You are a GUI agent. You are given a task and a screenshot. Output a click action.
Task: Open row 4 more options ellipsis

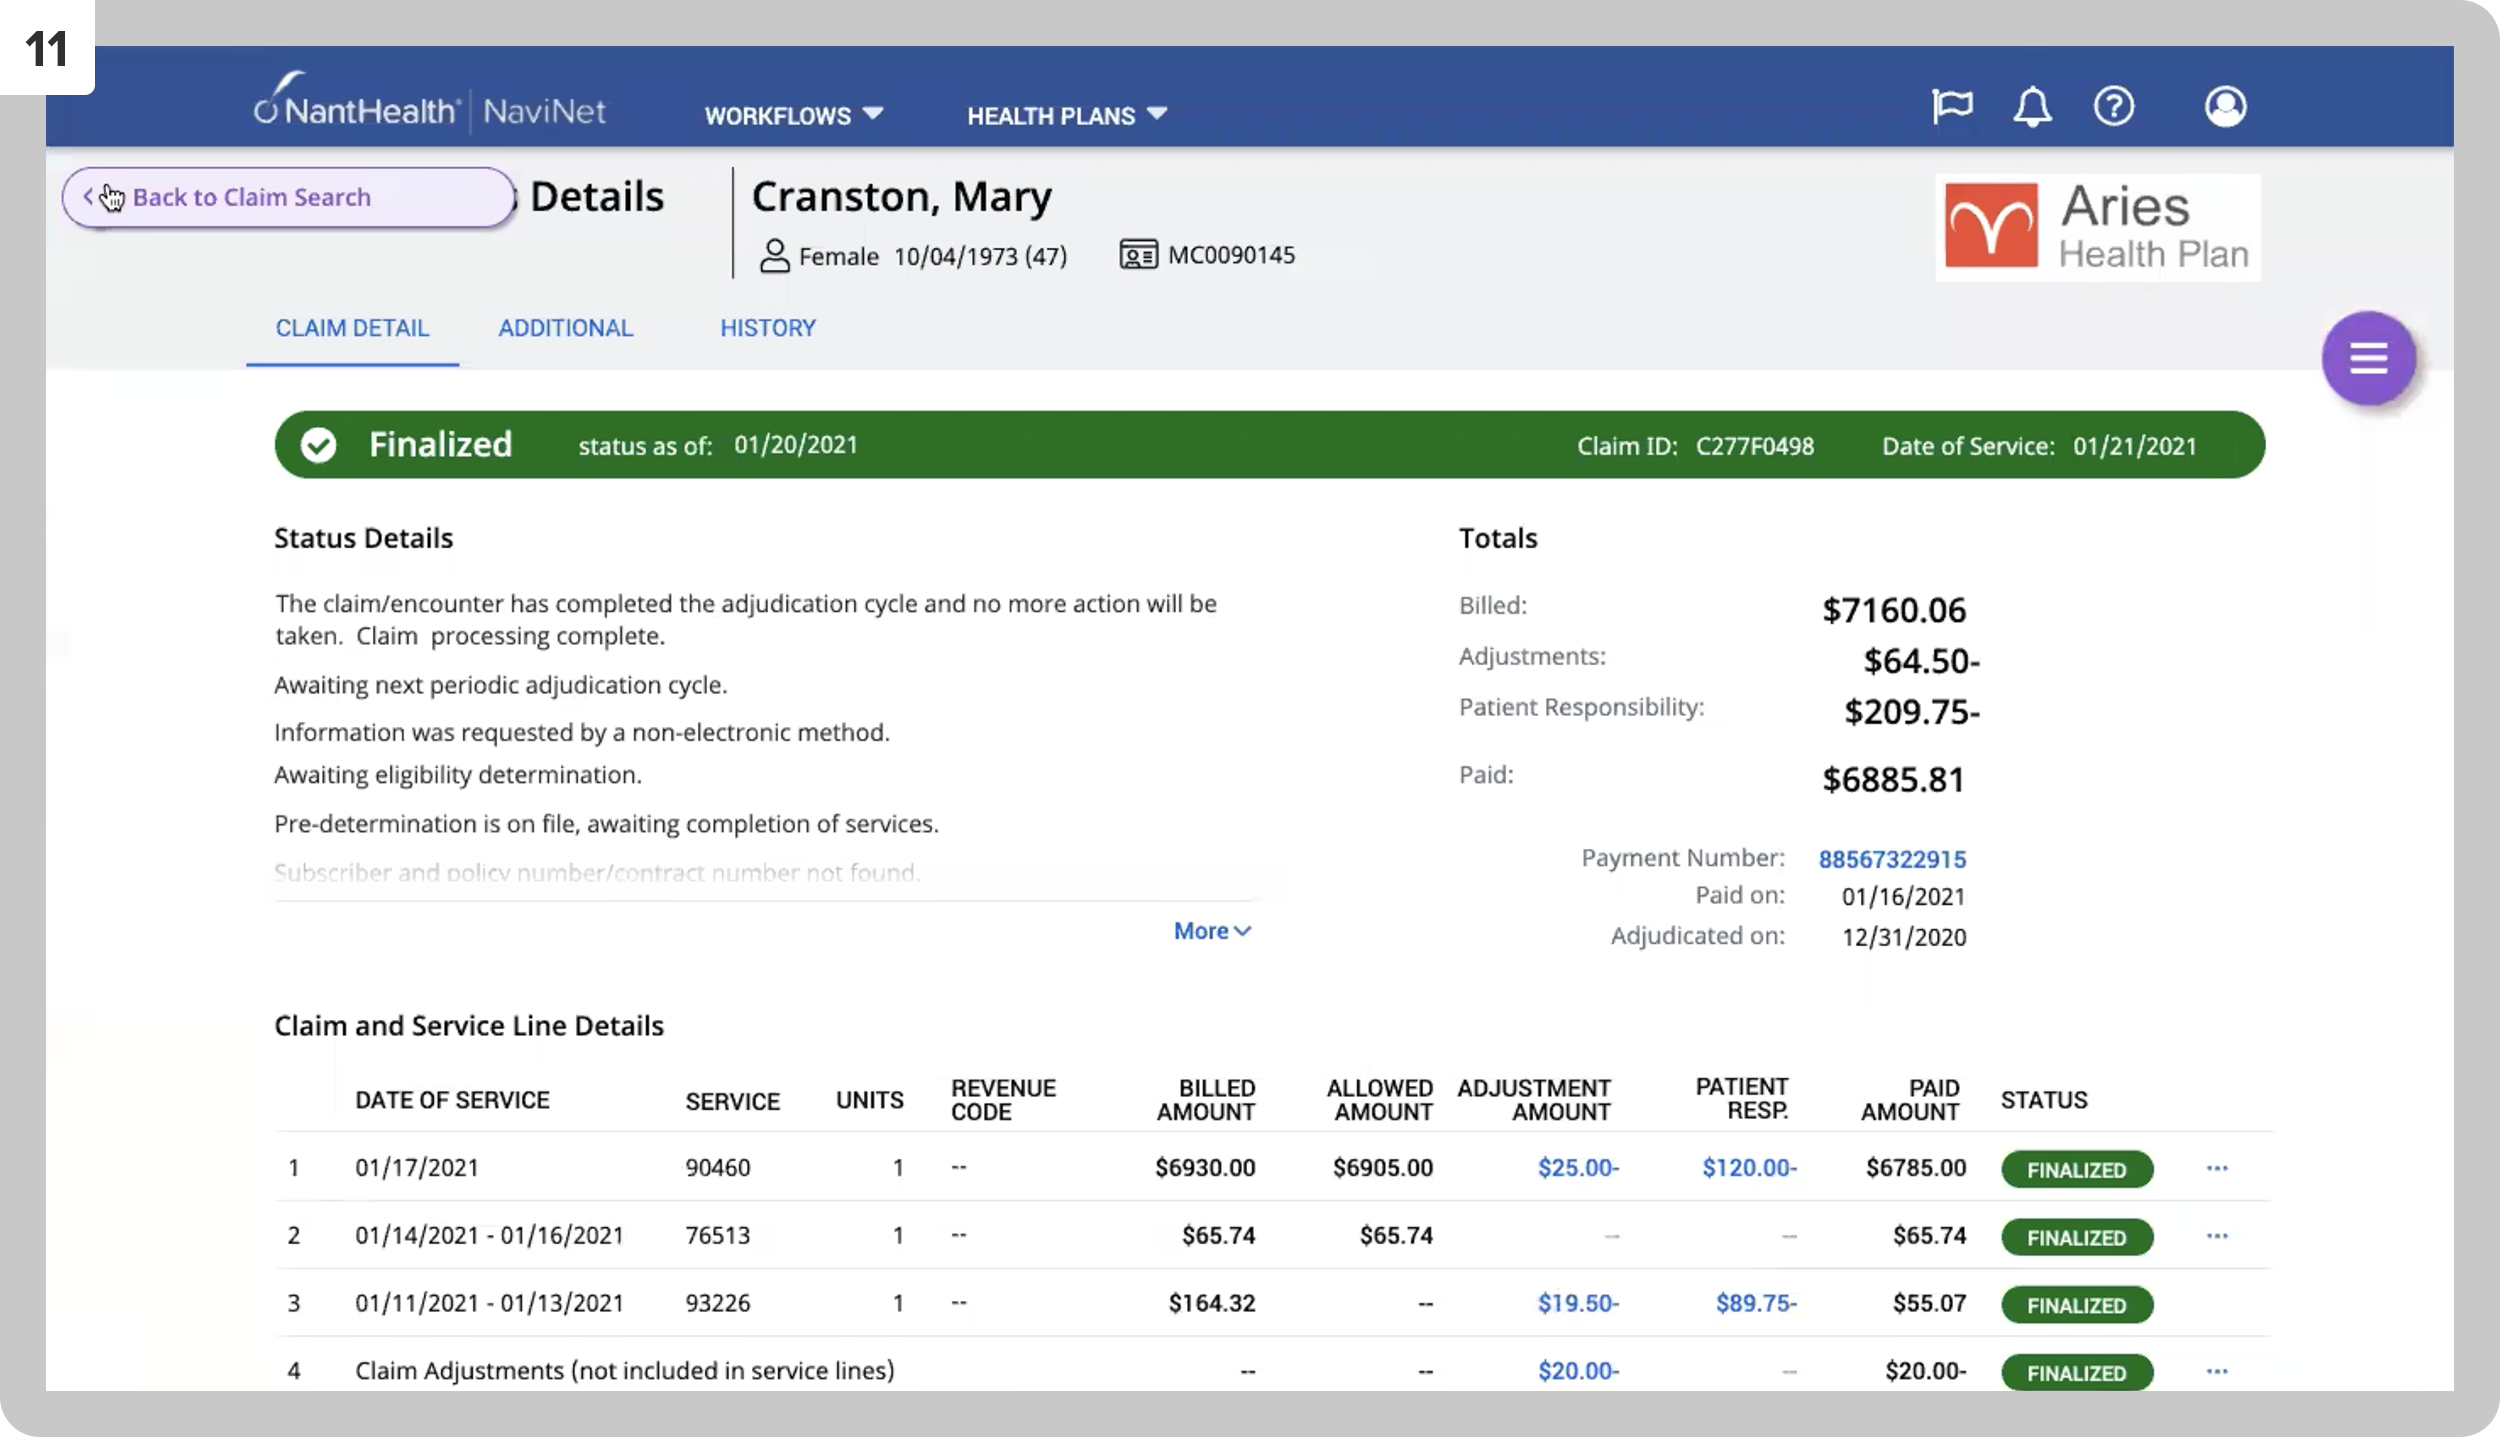pos(2217,1371)
